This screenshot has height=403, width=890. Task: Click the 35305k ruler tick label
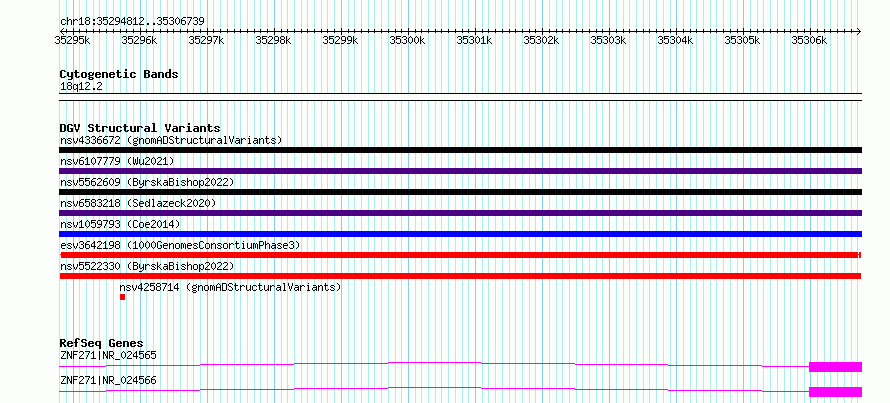click(x=742, y=40)
